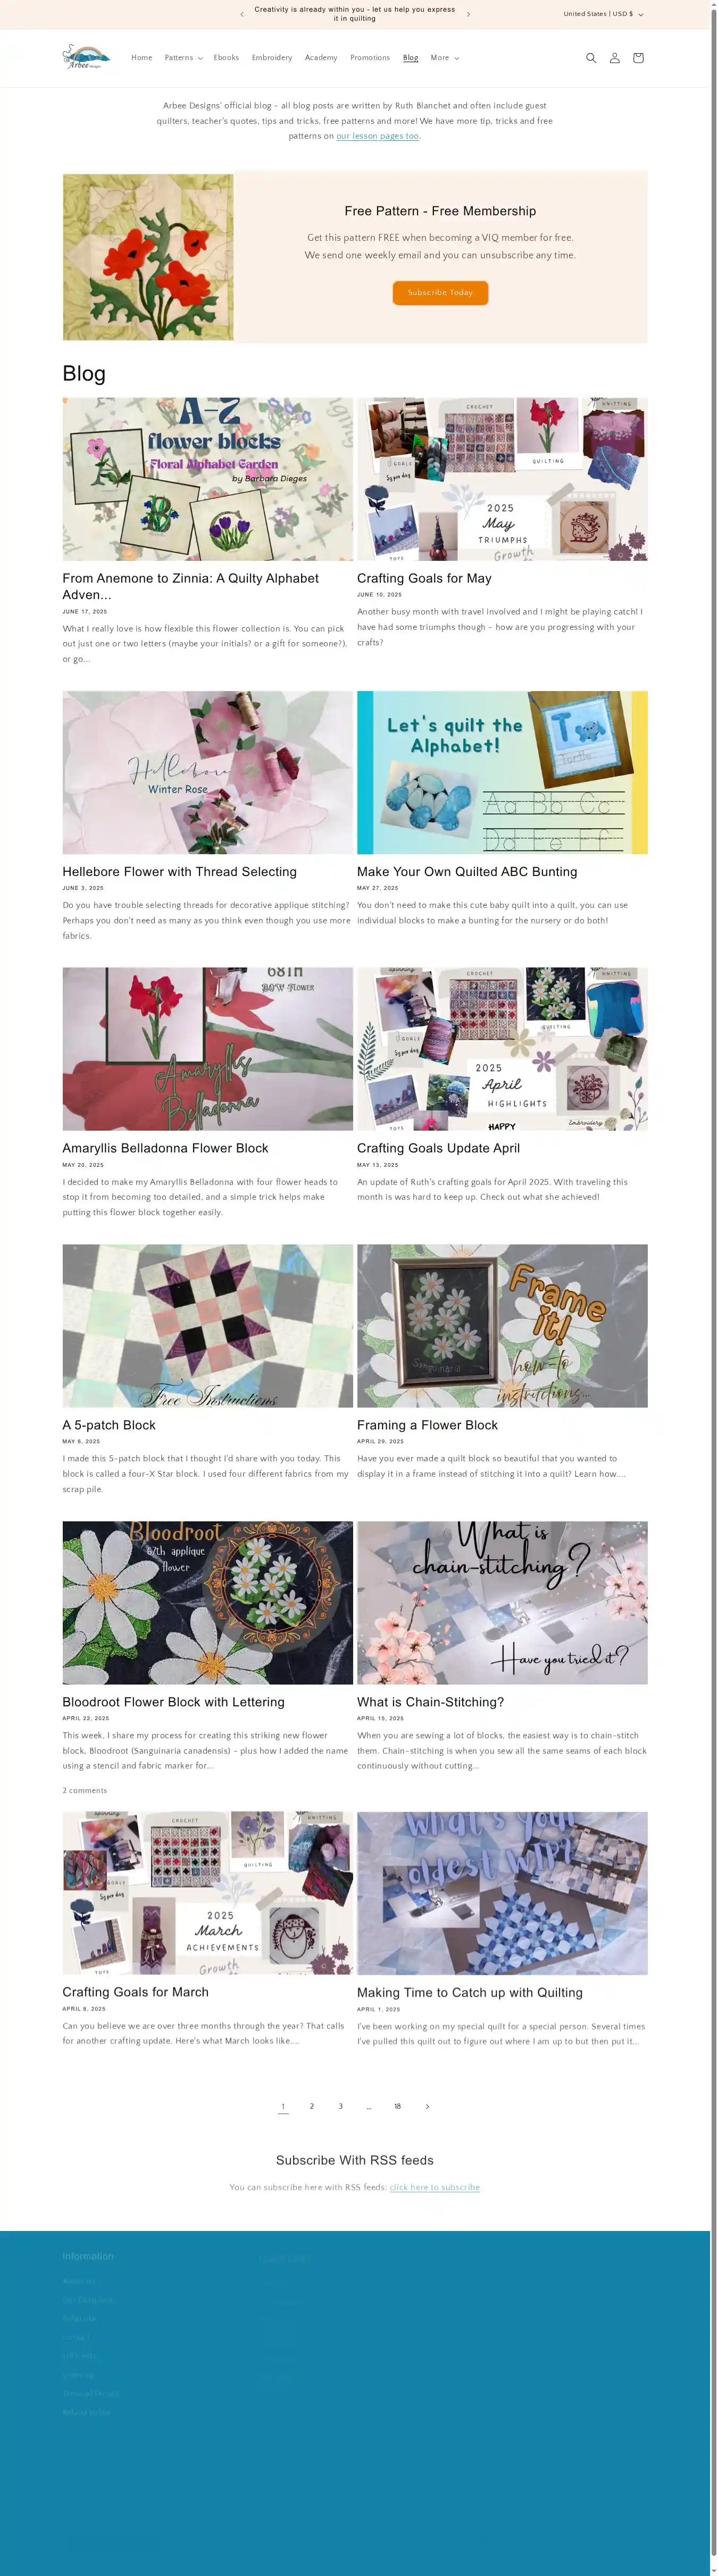Screen dimensions: 718x2576
Task: Open the Academy menu item
Action: (321, 58)
